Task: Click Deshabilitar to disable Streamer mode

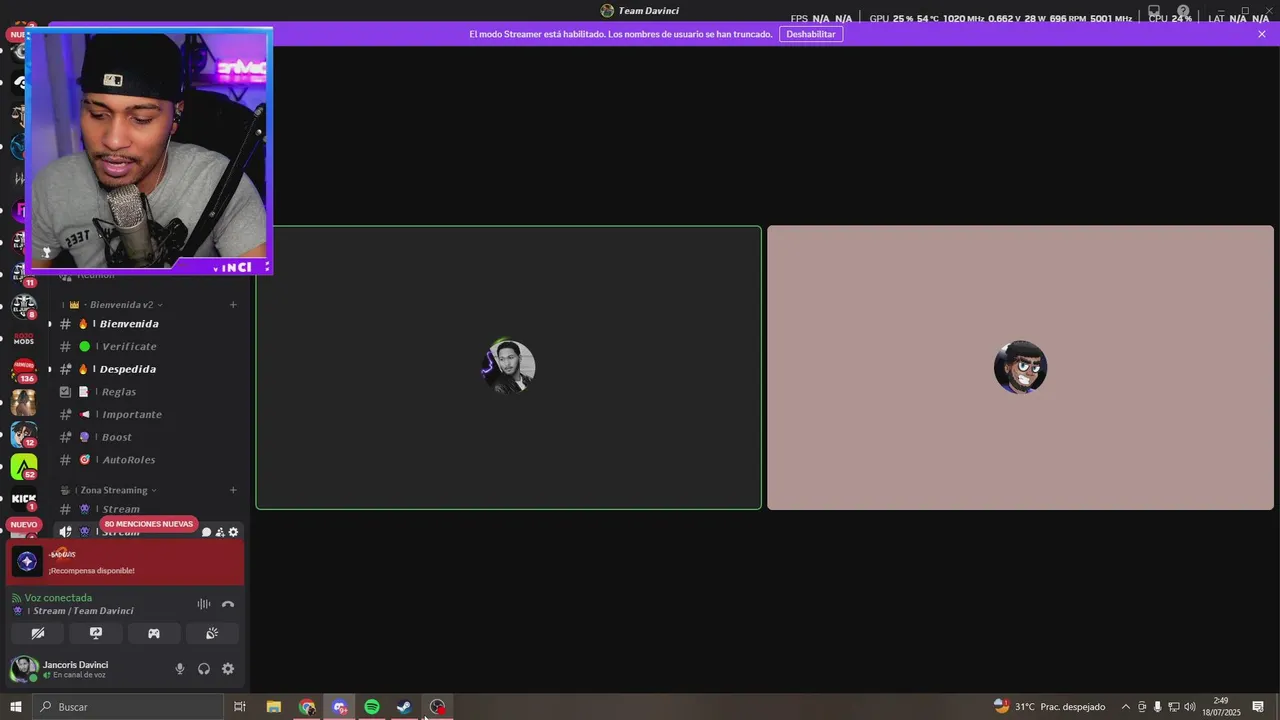Action: 810,34
